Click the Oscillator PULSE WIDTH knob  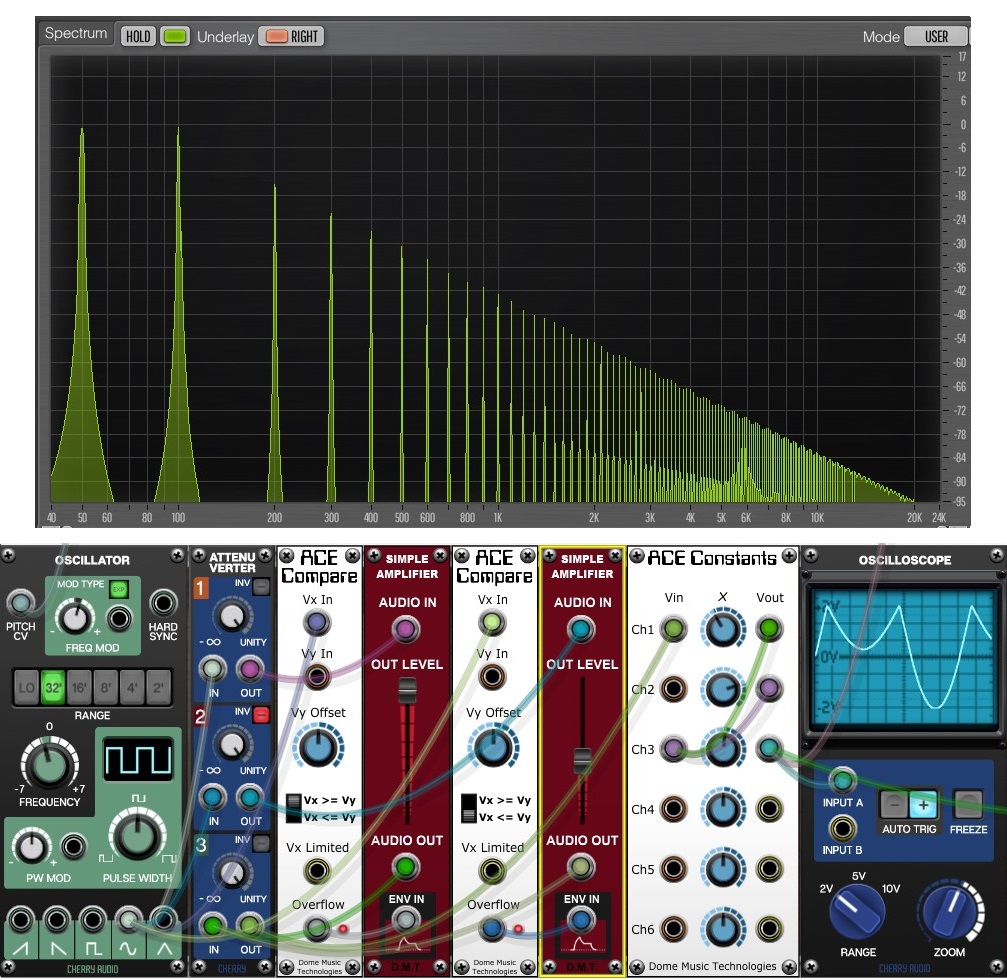[137, 836]
